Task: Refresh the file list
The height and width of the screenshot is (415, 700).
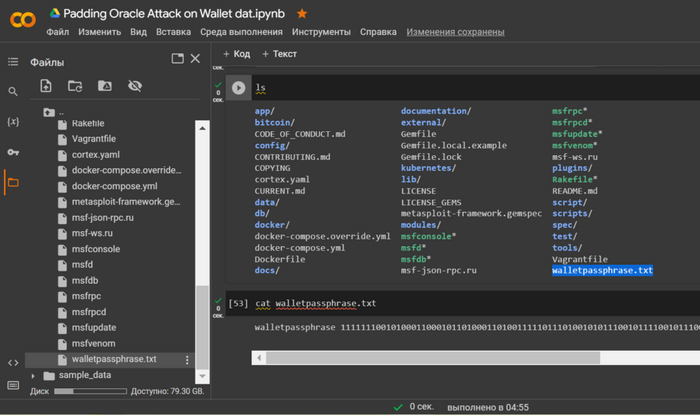Action: pyautogui.click(x=75, y=87)
